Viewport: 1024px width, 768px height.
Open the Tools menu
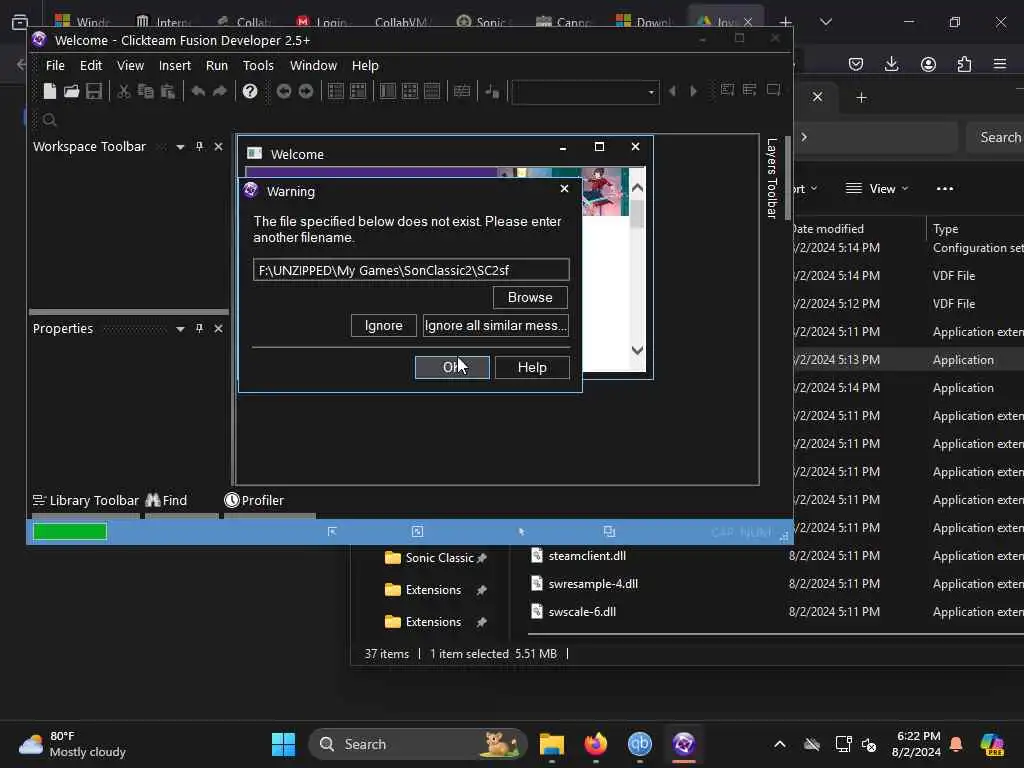click(258, 65)
